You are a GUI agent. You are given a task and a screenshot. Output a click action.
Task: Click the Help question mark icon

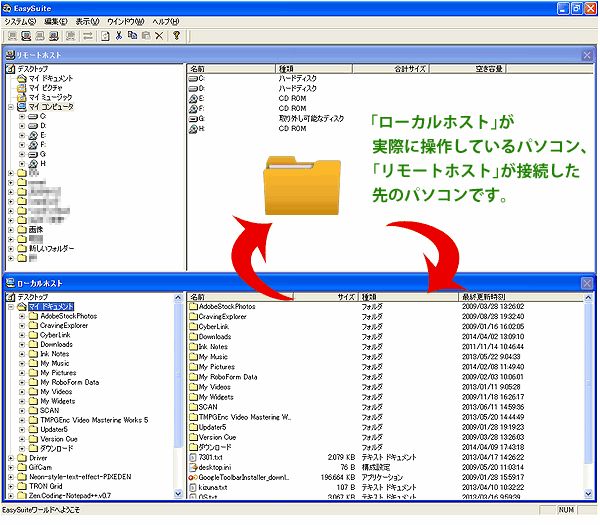pos(177,35)
